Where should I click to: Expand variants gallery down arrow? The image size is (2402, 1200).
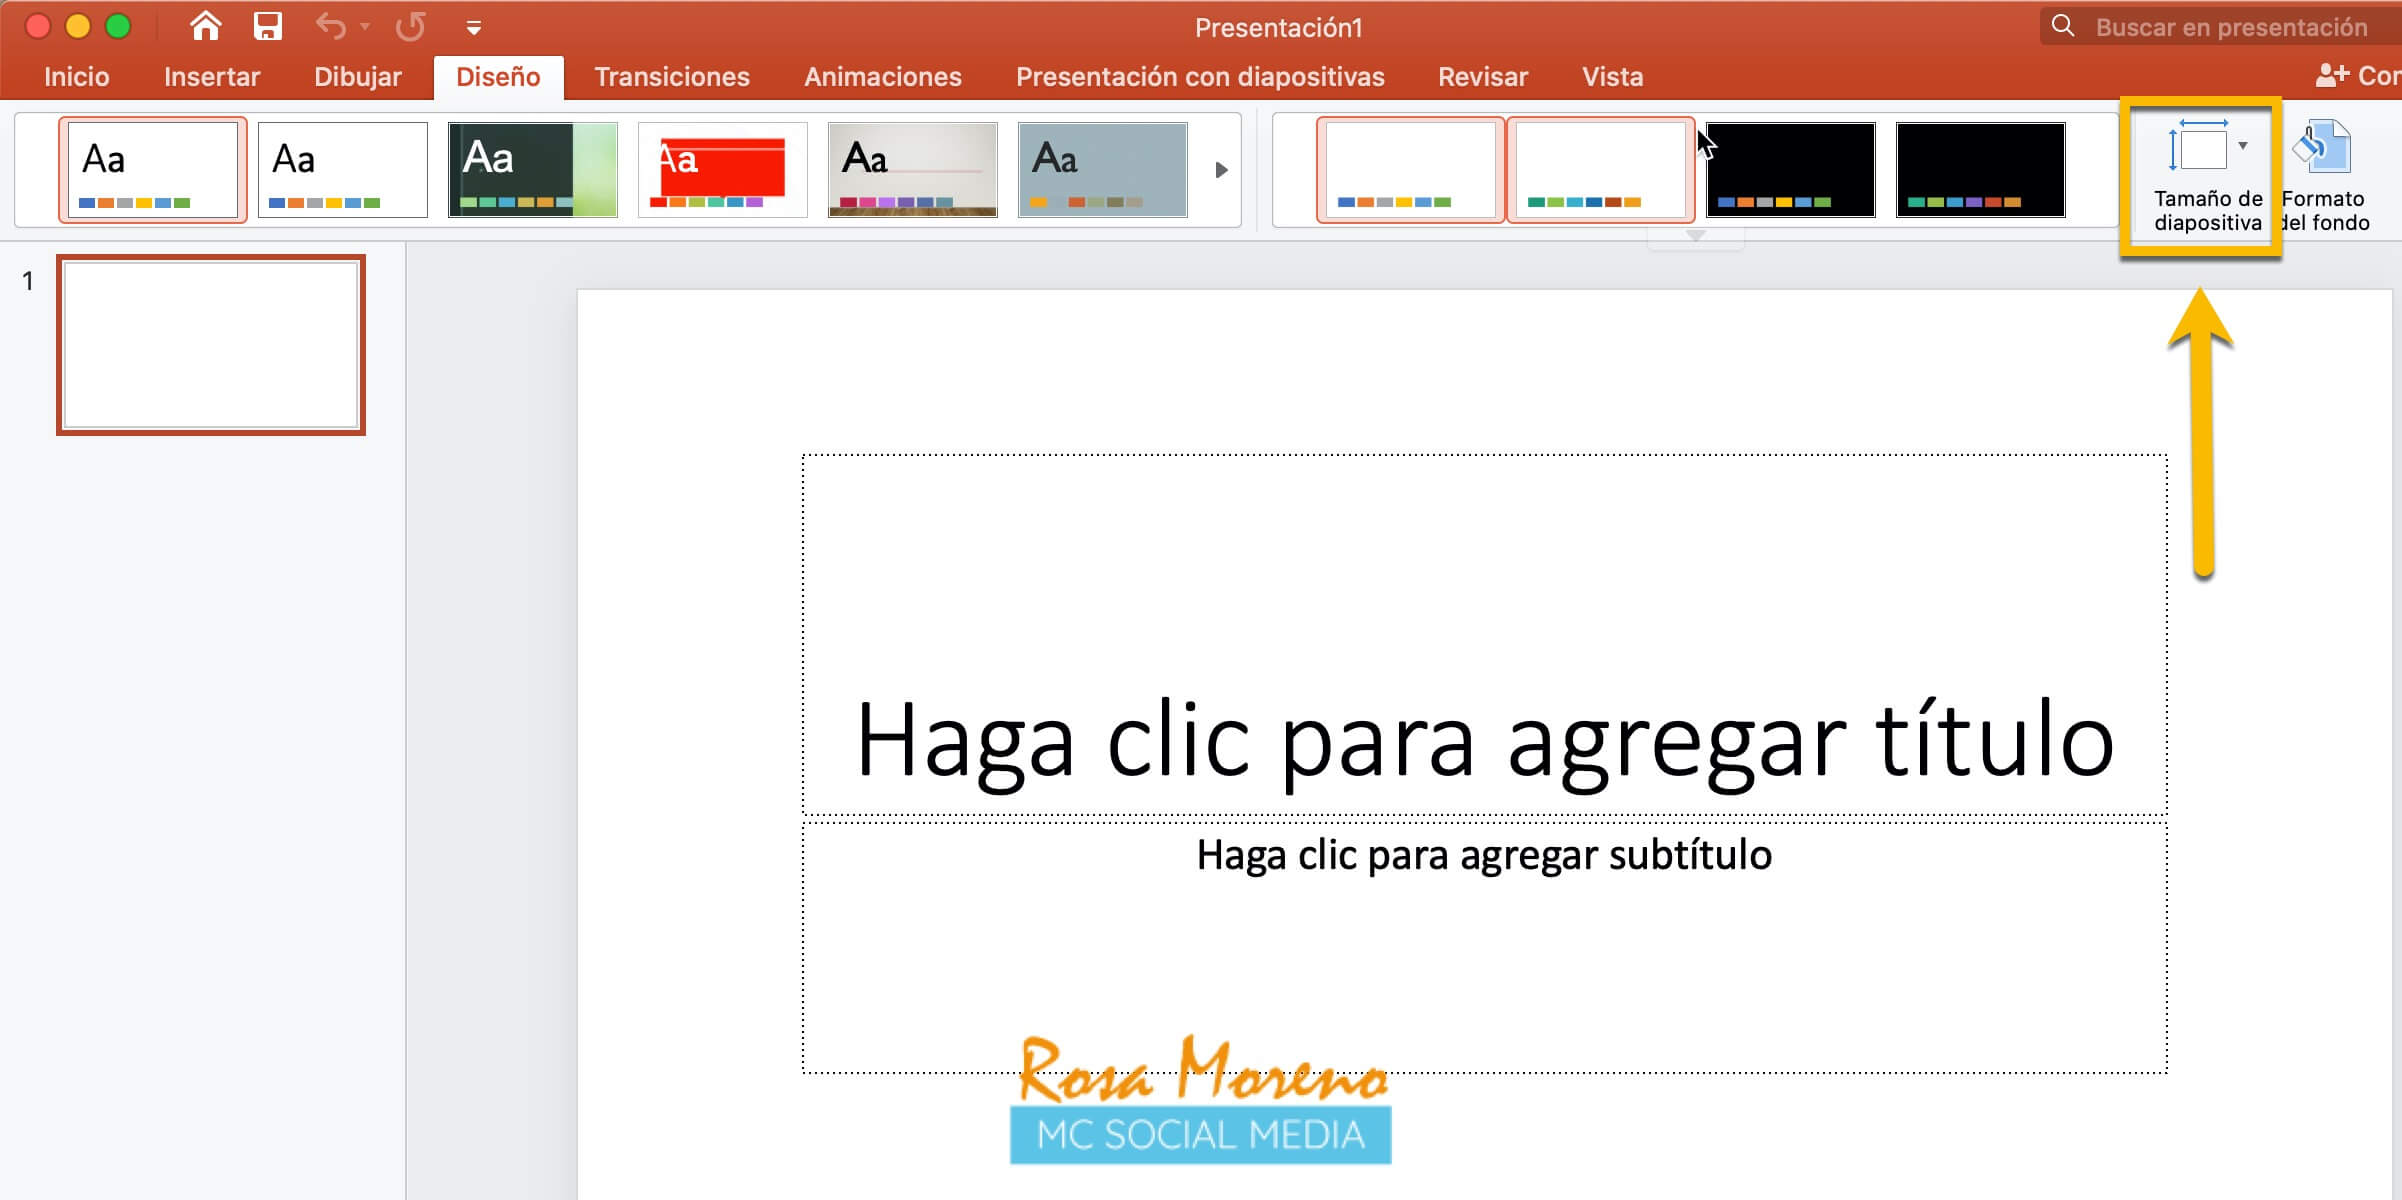[1695, 237]
